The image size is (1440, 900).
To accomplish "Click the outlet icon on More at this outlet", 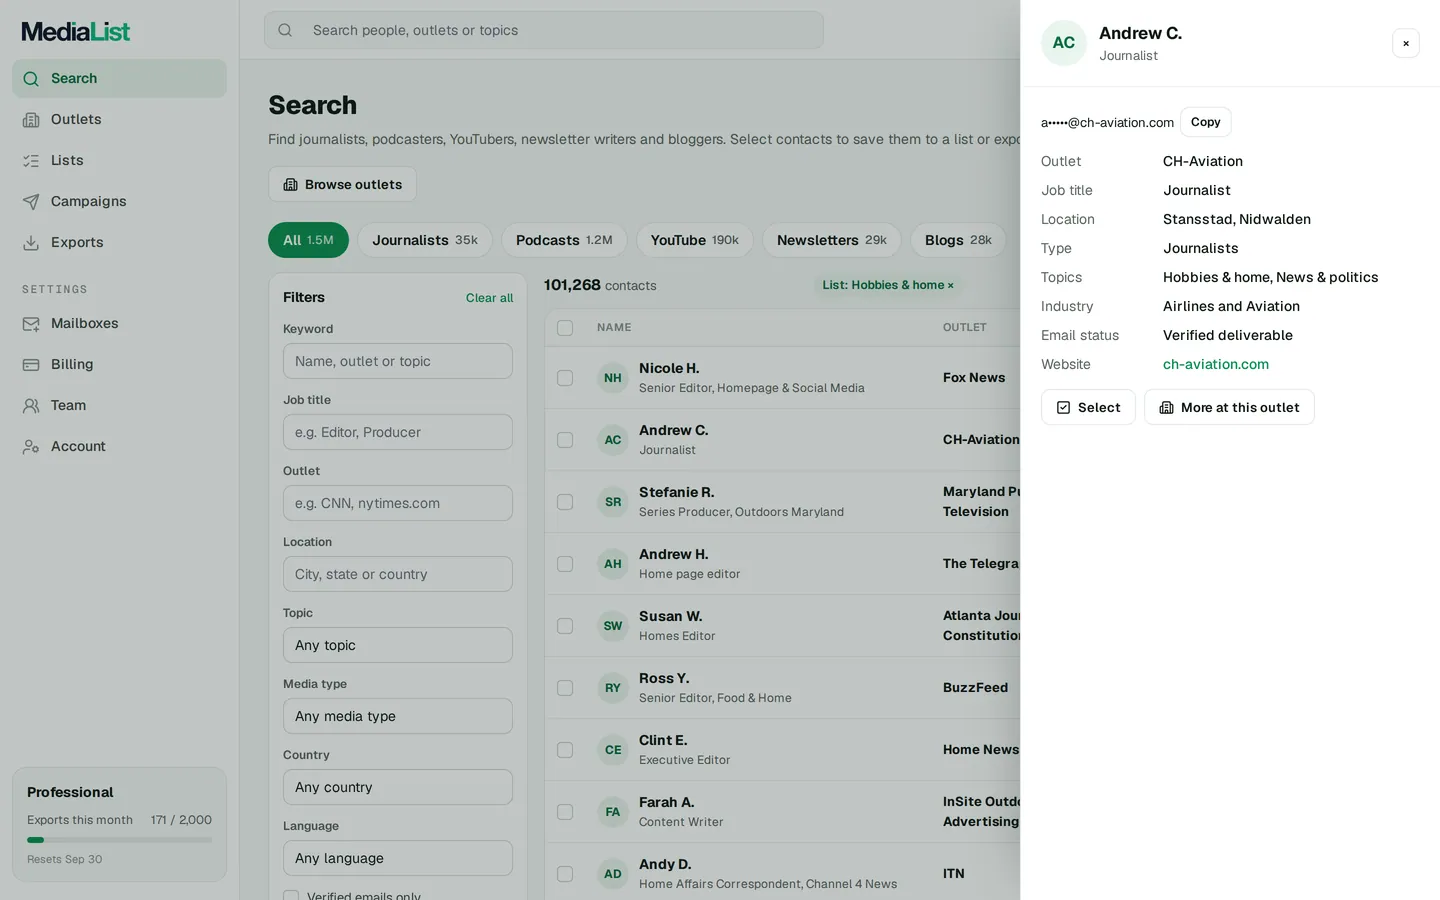I will (x=1166, y=408).
